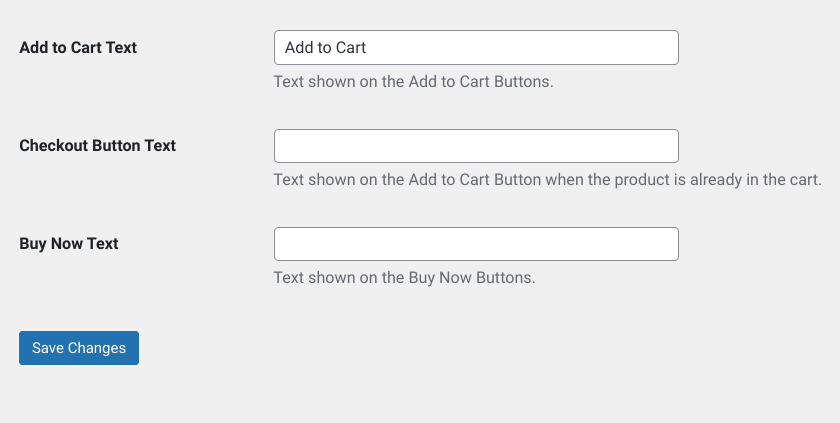Click the help text beneath the Buy Now field
840x423 pixels.
404,278
